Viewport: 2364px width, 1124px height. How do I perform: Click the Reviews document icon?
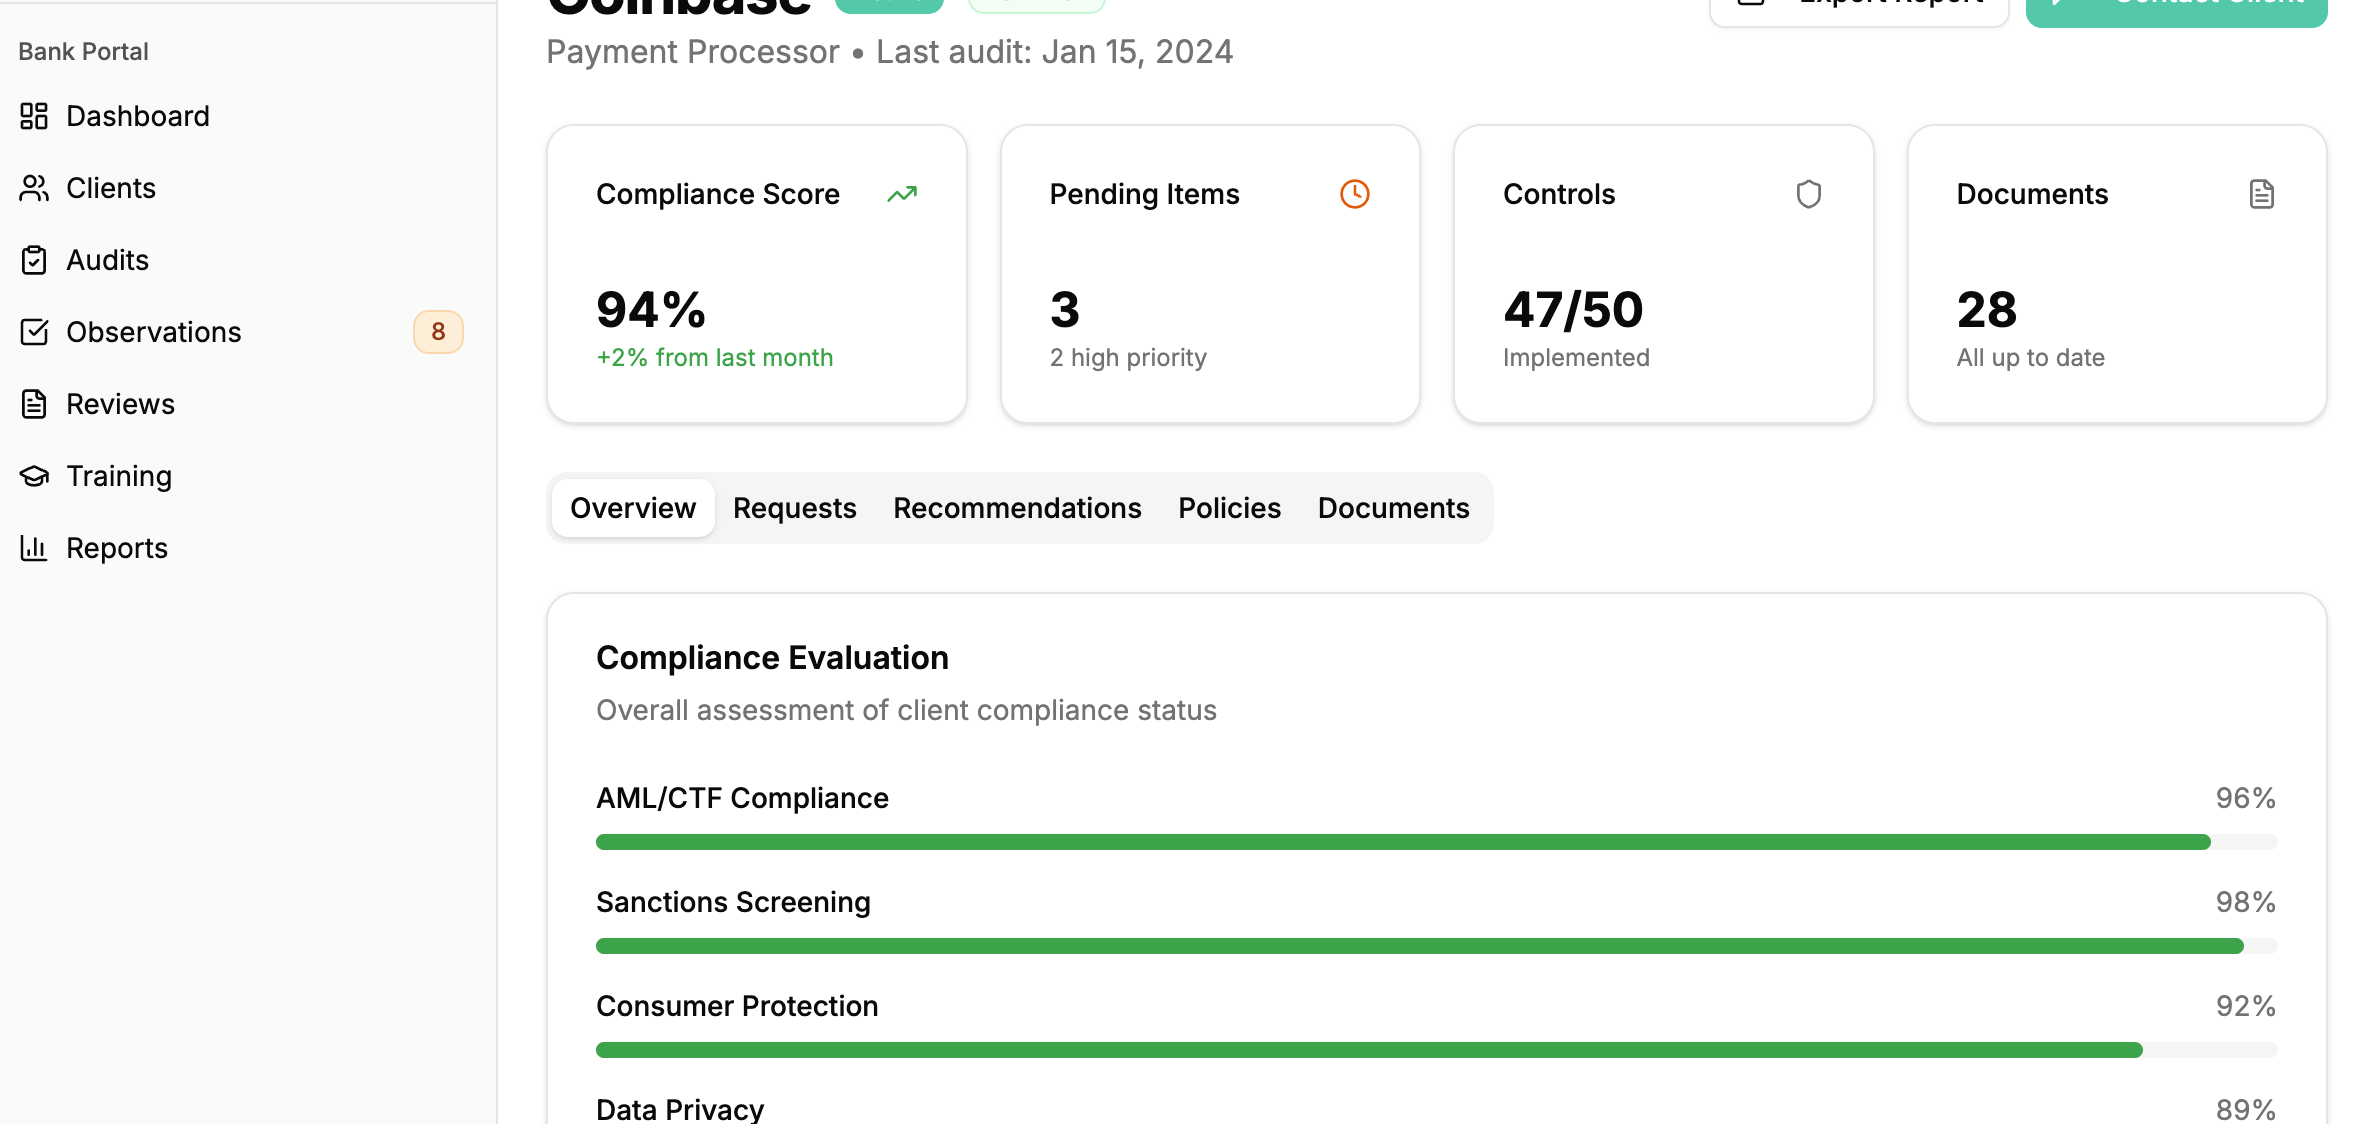click(x=34, y=404)
